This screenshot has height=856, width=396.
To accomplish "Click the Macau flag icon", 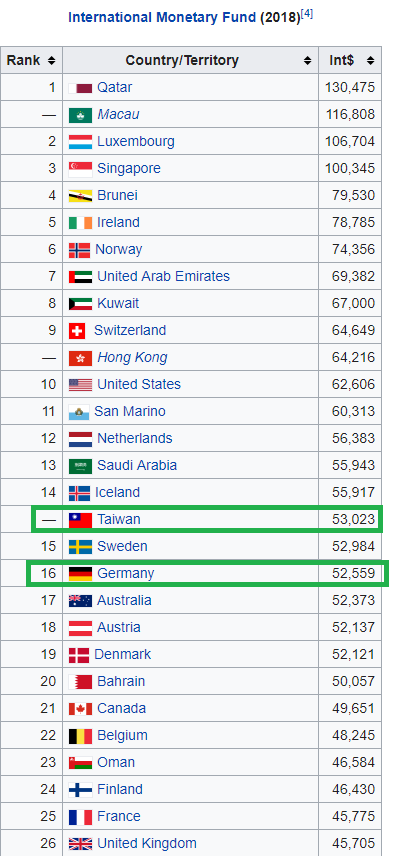I will coord(80,115).
